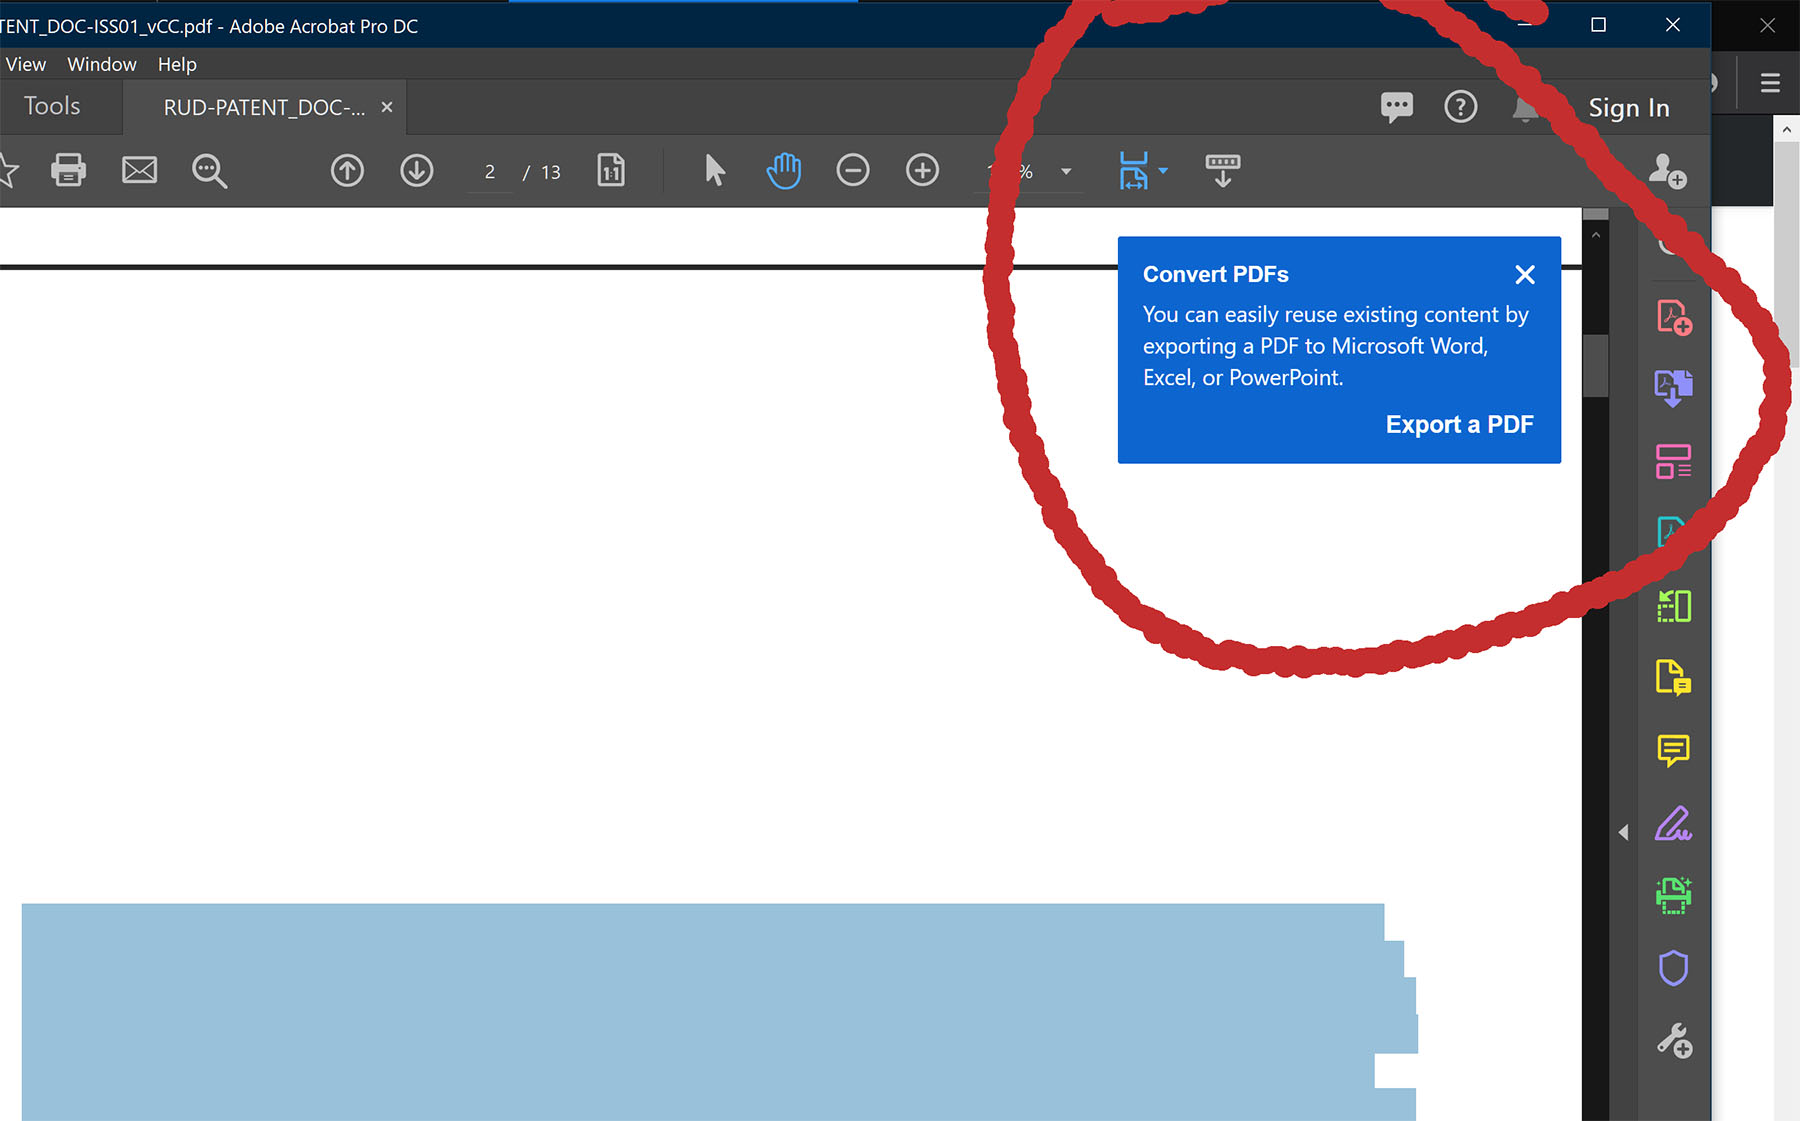Open the Organize Pages tool
Viewport: 1800px width, 1121px height.
[1674, 461]
